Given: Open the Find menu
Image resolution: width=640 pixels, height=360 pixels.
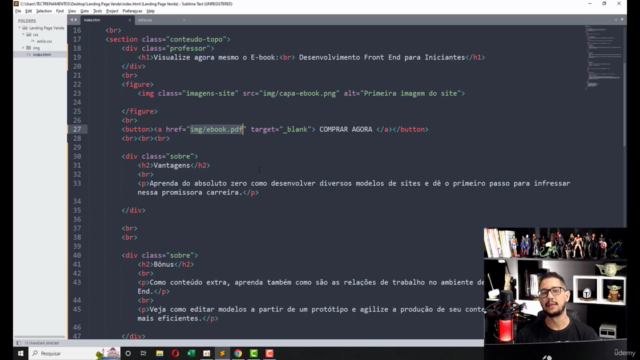Looking at the screenshot, I should click(60, 11).
